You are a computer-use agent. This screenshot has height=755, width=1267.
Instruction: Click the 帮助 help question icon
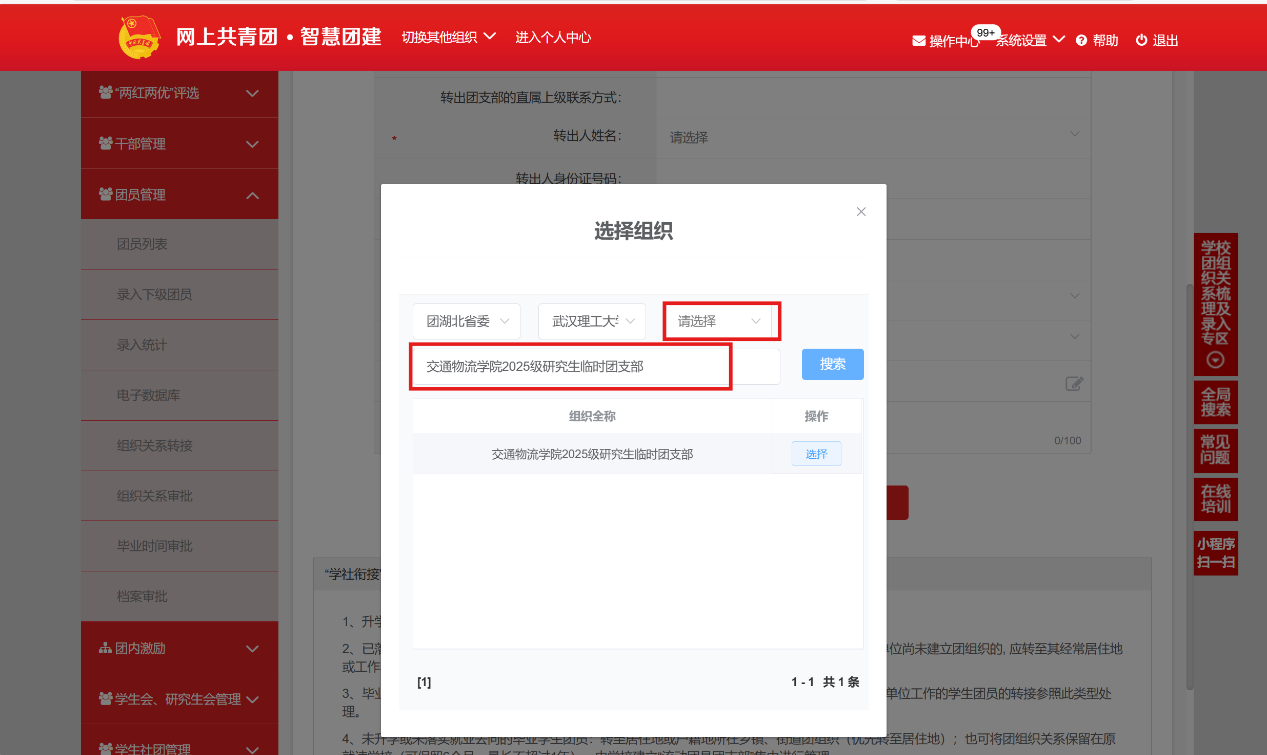pyautogui.click(x=1081, y=41)
